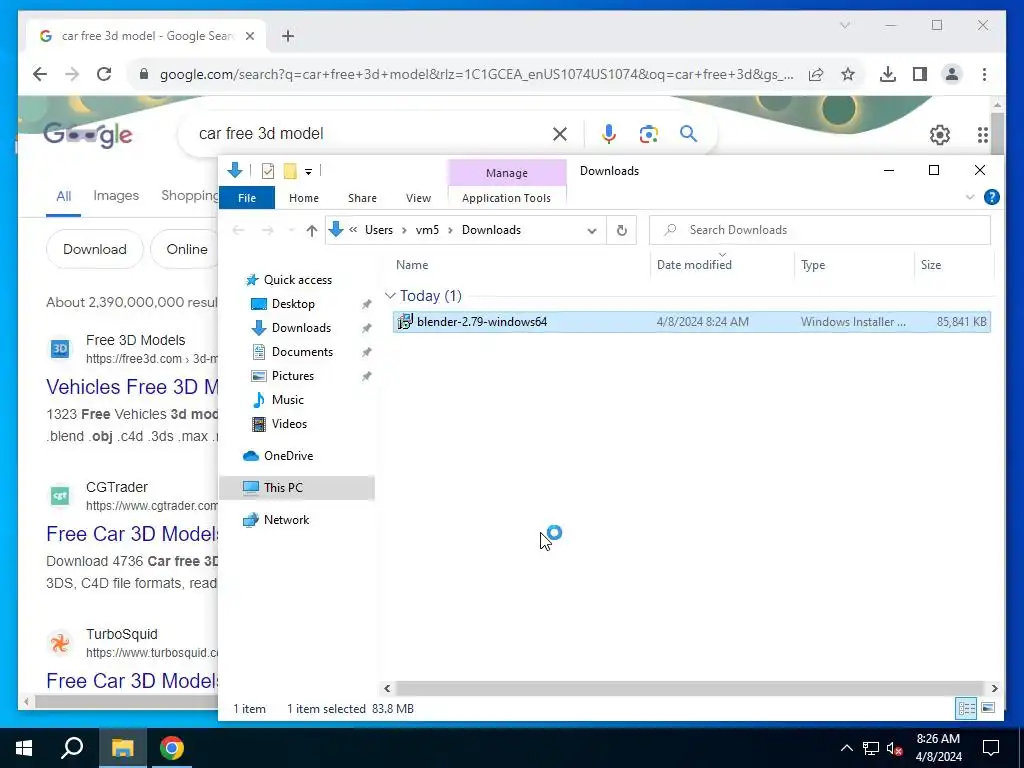Open the CGTrader Free Car 3D Models link
This screenshot has width=1024, height=768.
pyautogui.click(x=132, y=534)
